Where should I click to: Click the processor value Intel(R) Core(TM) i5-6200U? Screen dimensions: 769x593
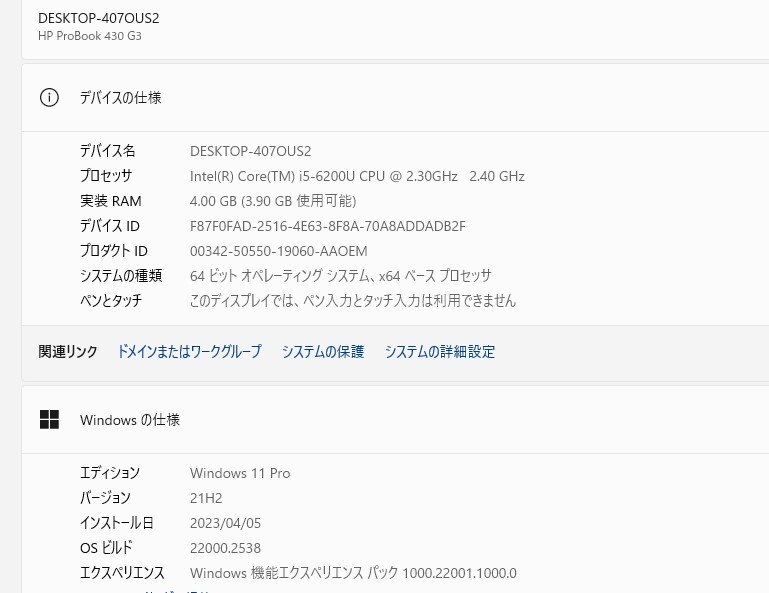(x=357, y=176)
